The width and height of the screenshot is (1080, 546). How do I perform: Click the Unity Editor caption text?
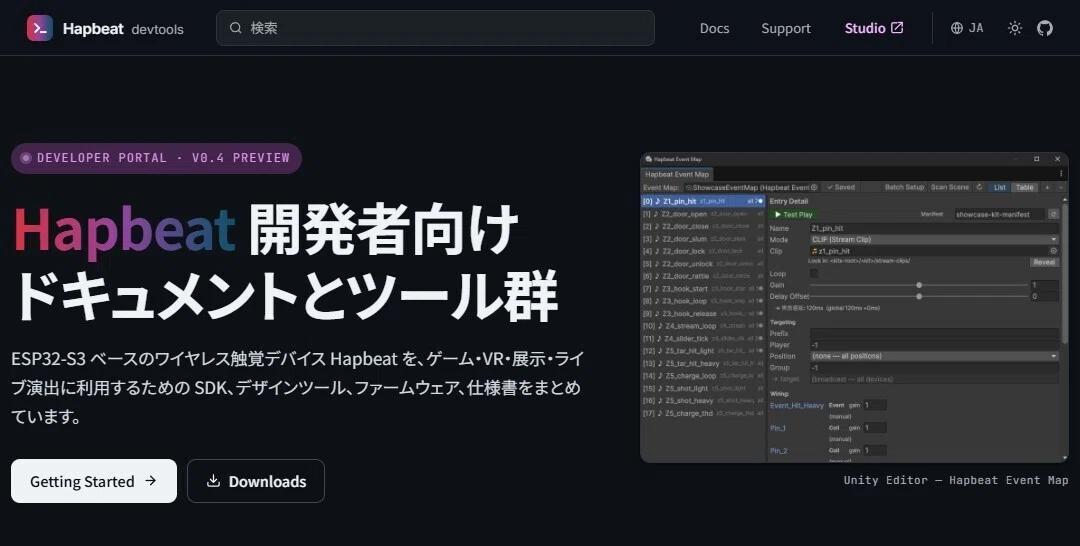coord(955,480)
